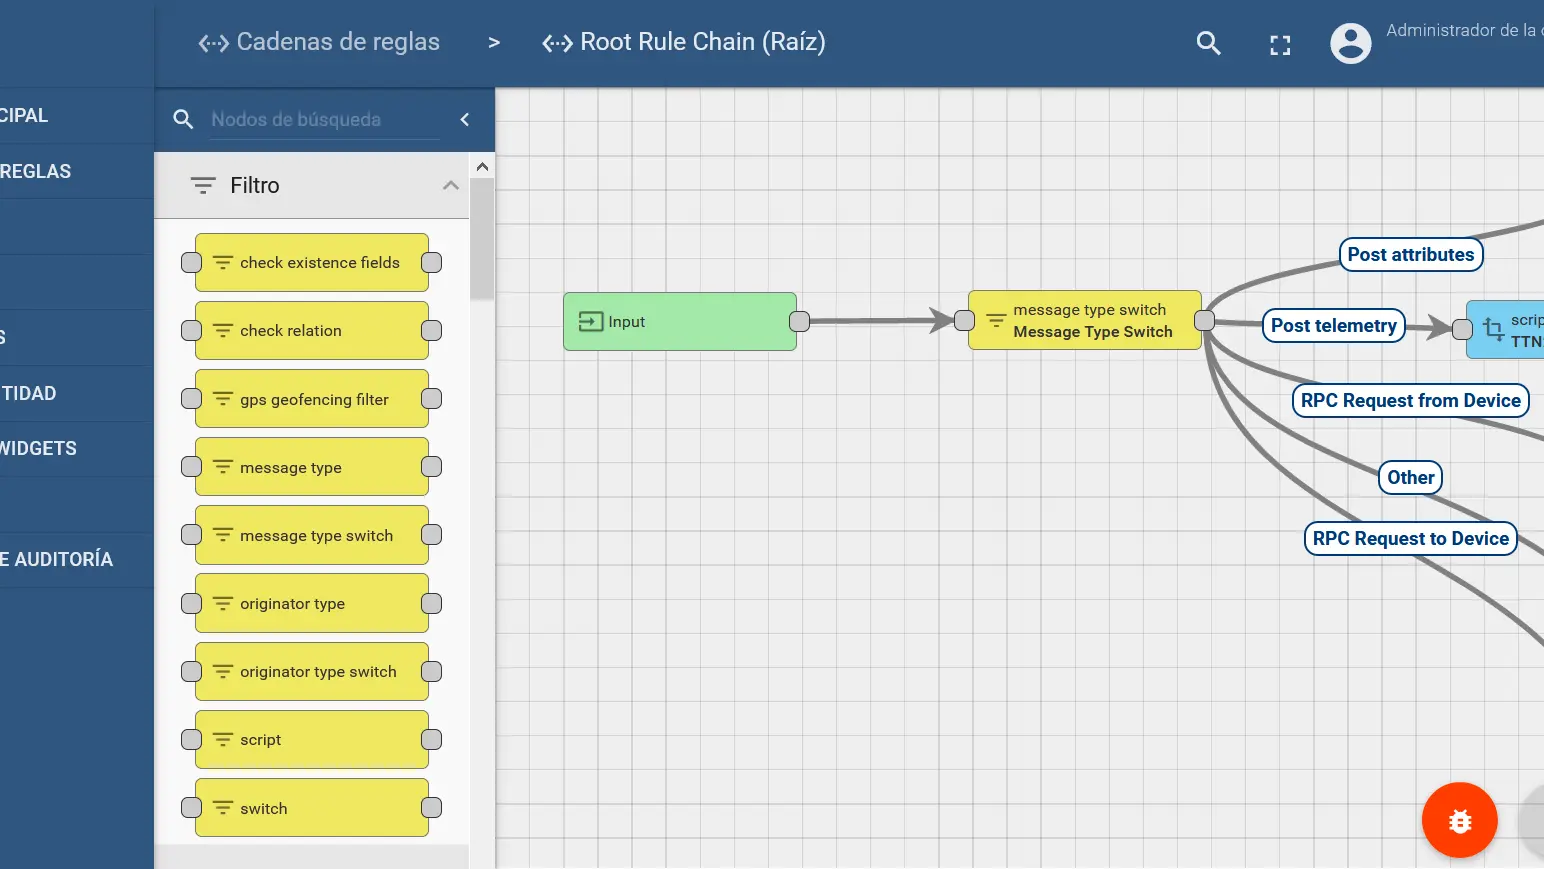Click the filter icon of check relation
1544x869 pixels.
223,331
